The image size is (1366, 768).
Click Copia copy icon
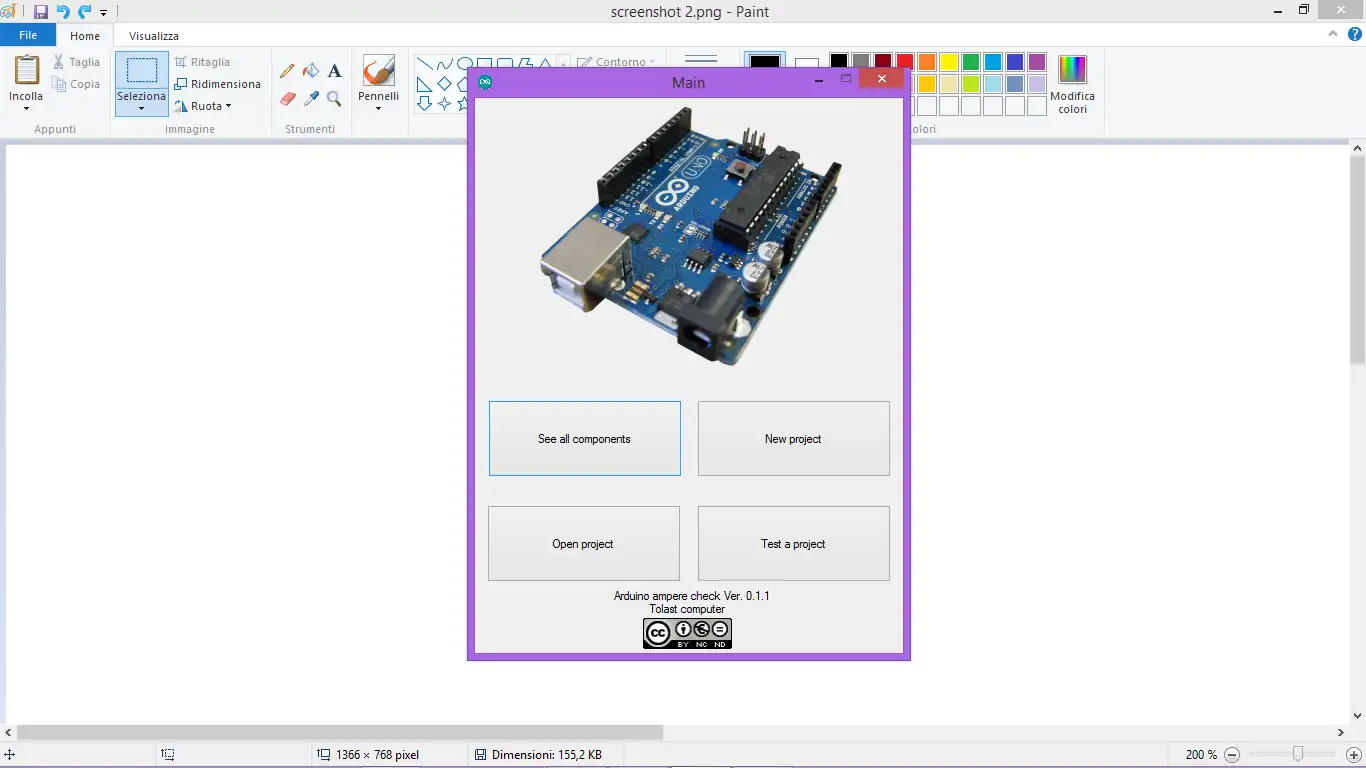60,85
